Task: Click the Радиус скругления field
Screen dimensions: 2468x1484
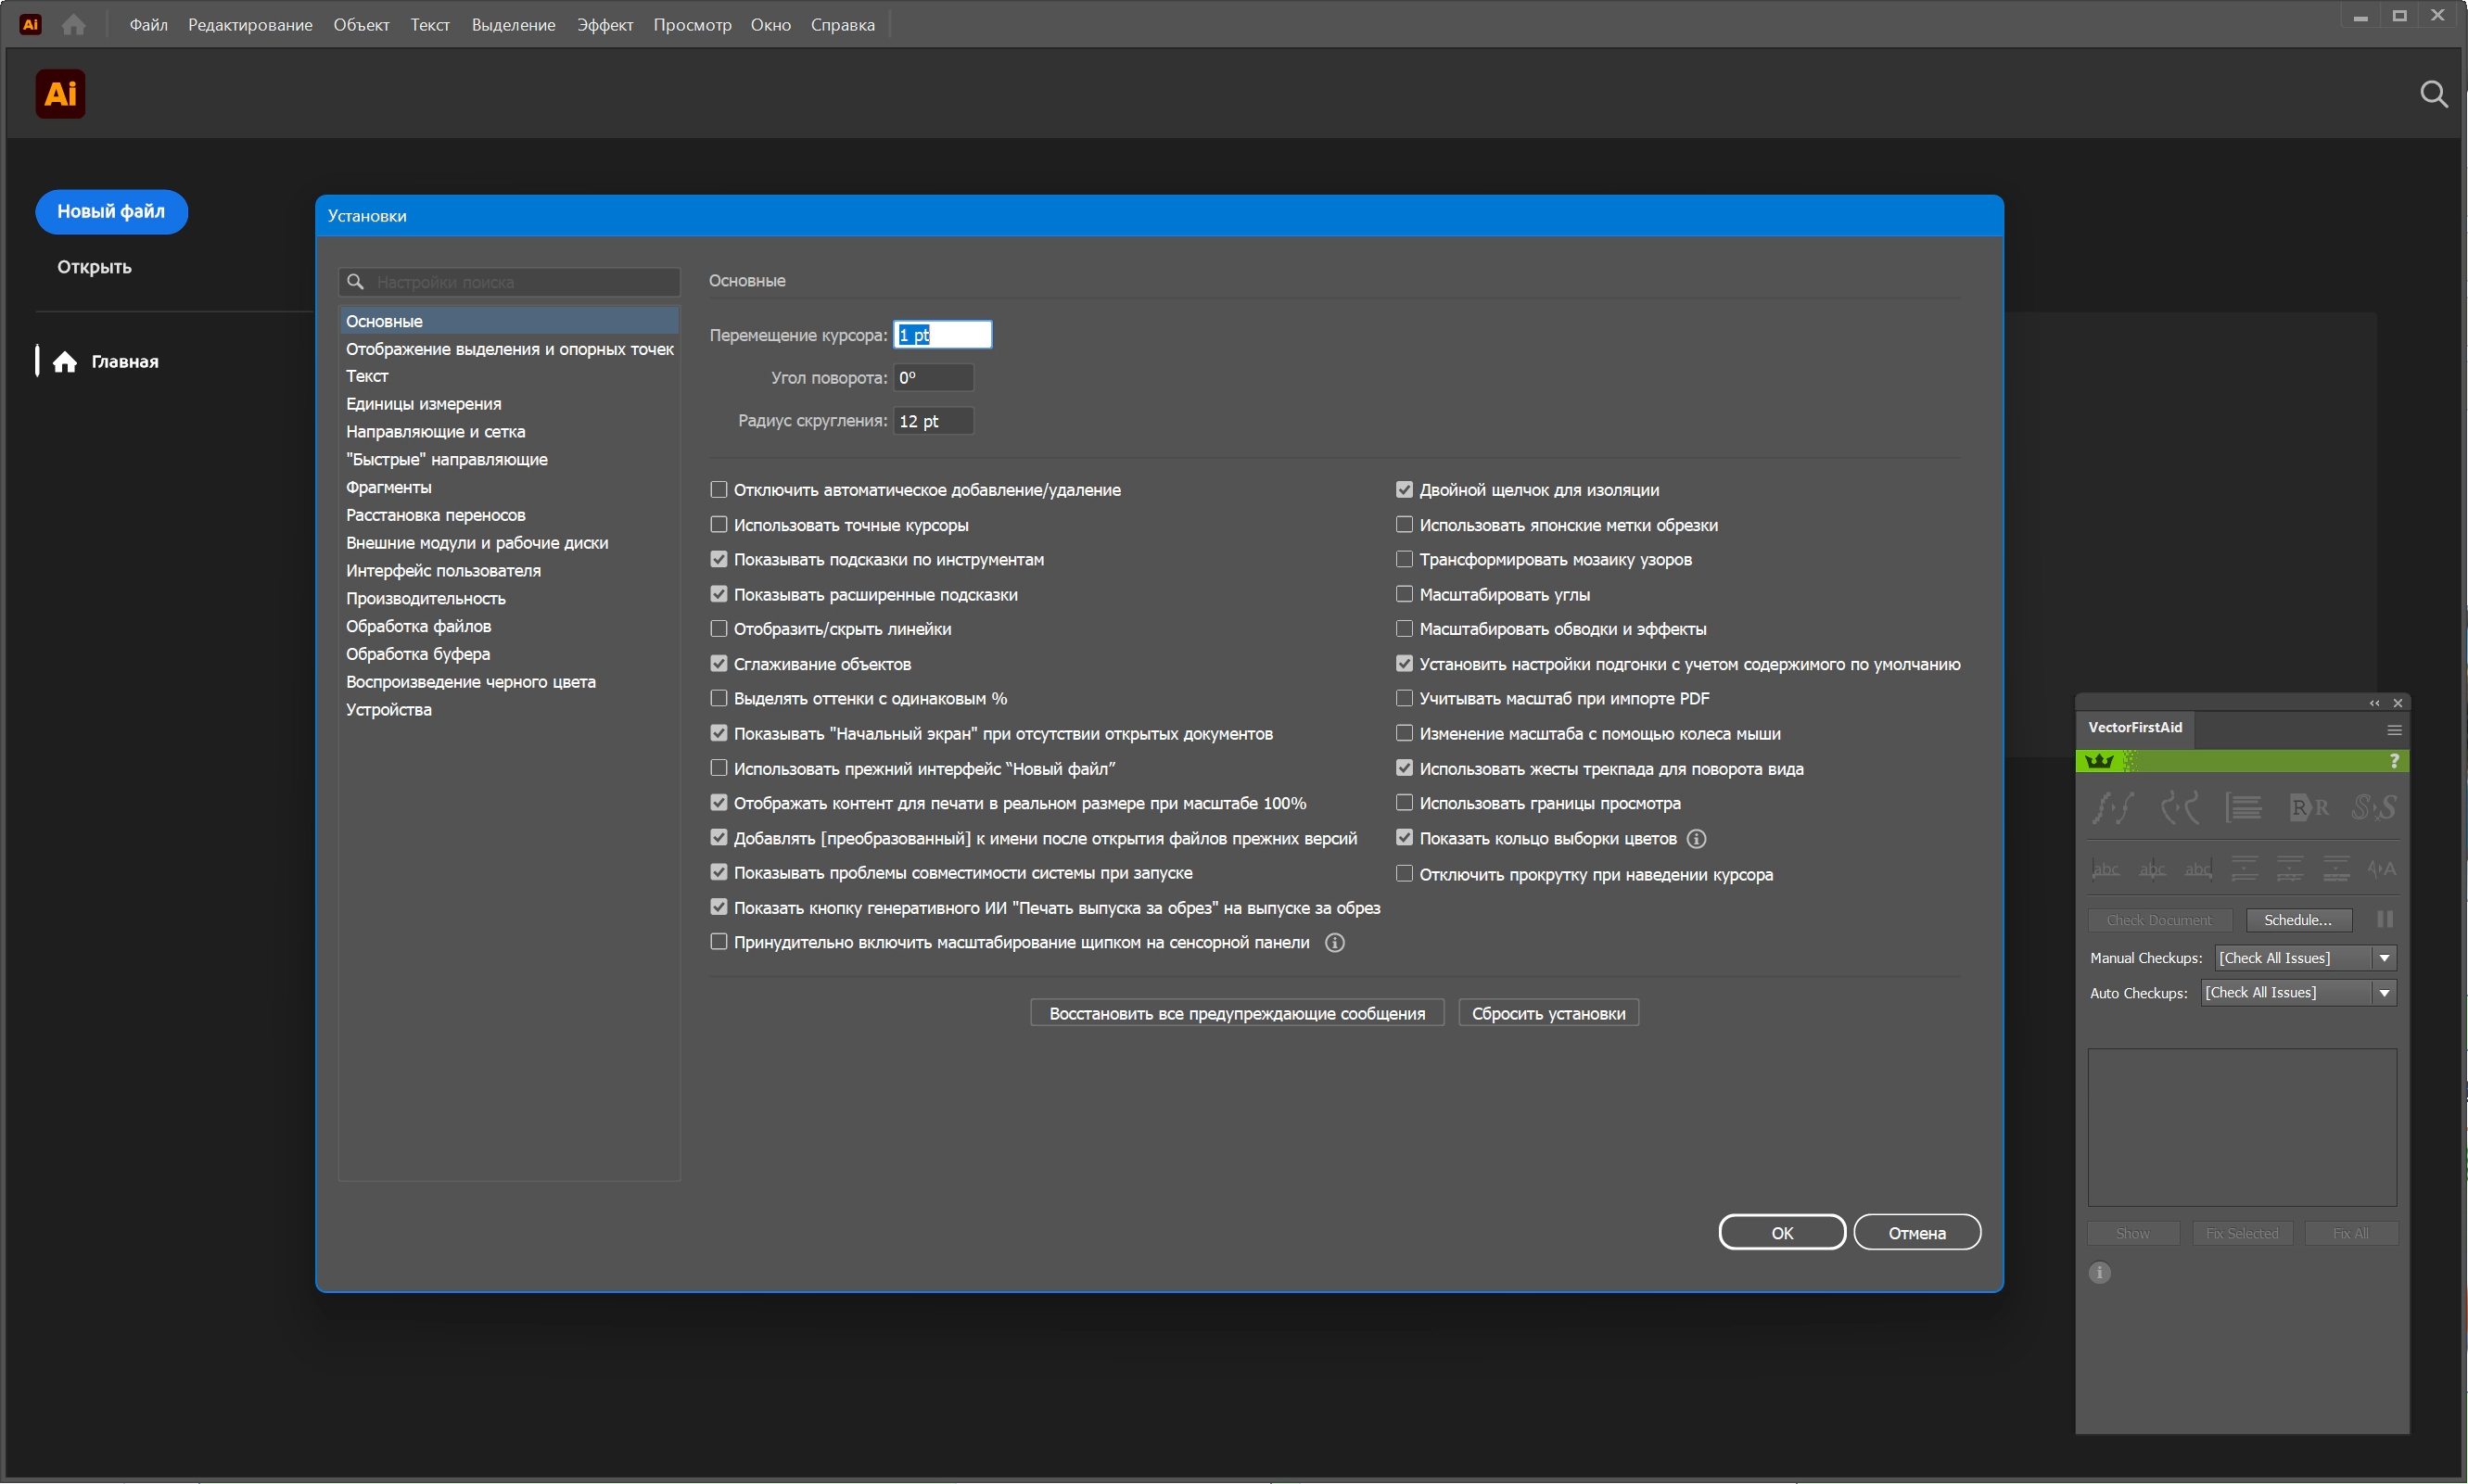Action: coord(932,421)
